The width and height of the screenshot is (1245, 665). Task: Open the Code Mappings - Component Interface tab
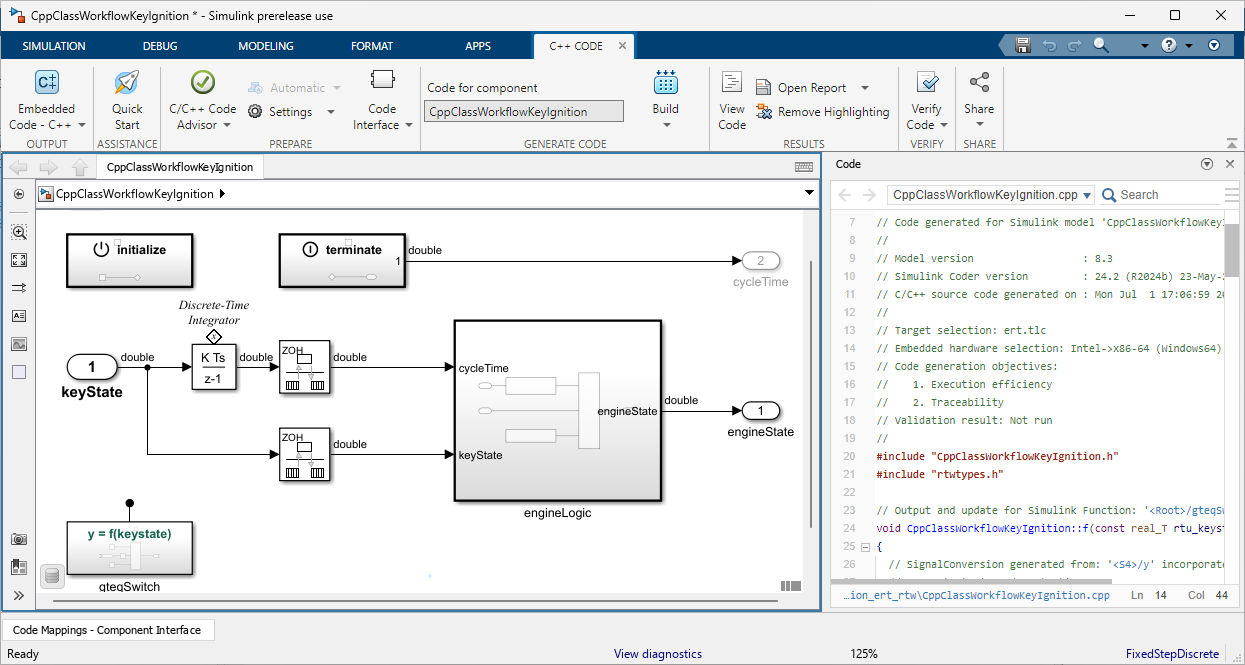click(107, 630)
